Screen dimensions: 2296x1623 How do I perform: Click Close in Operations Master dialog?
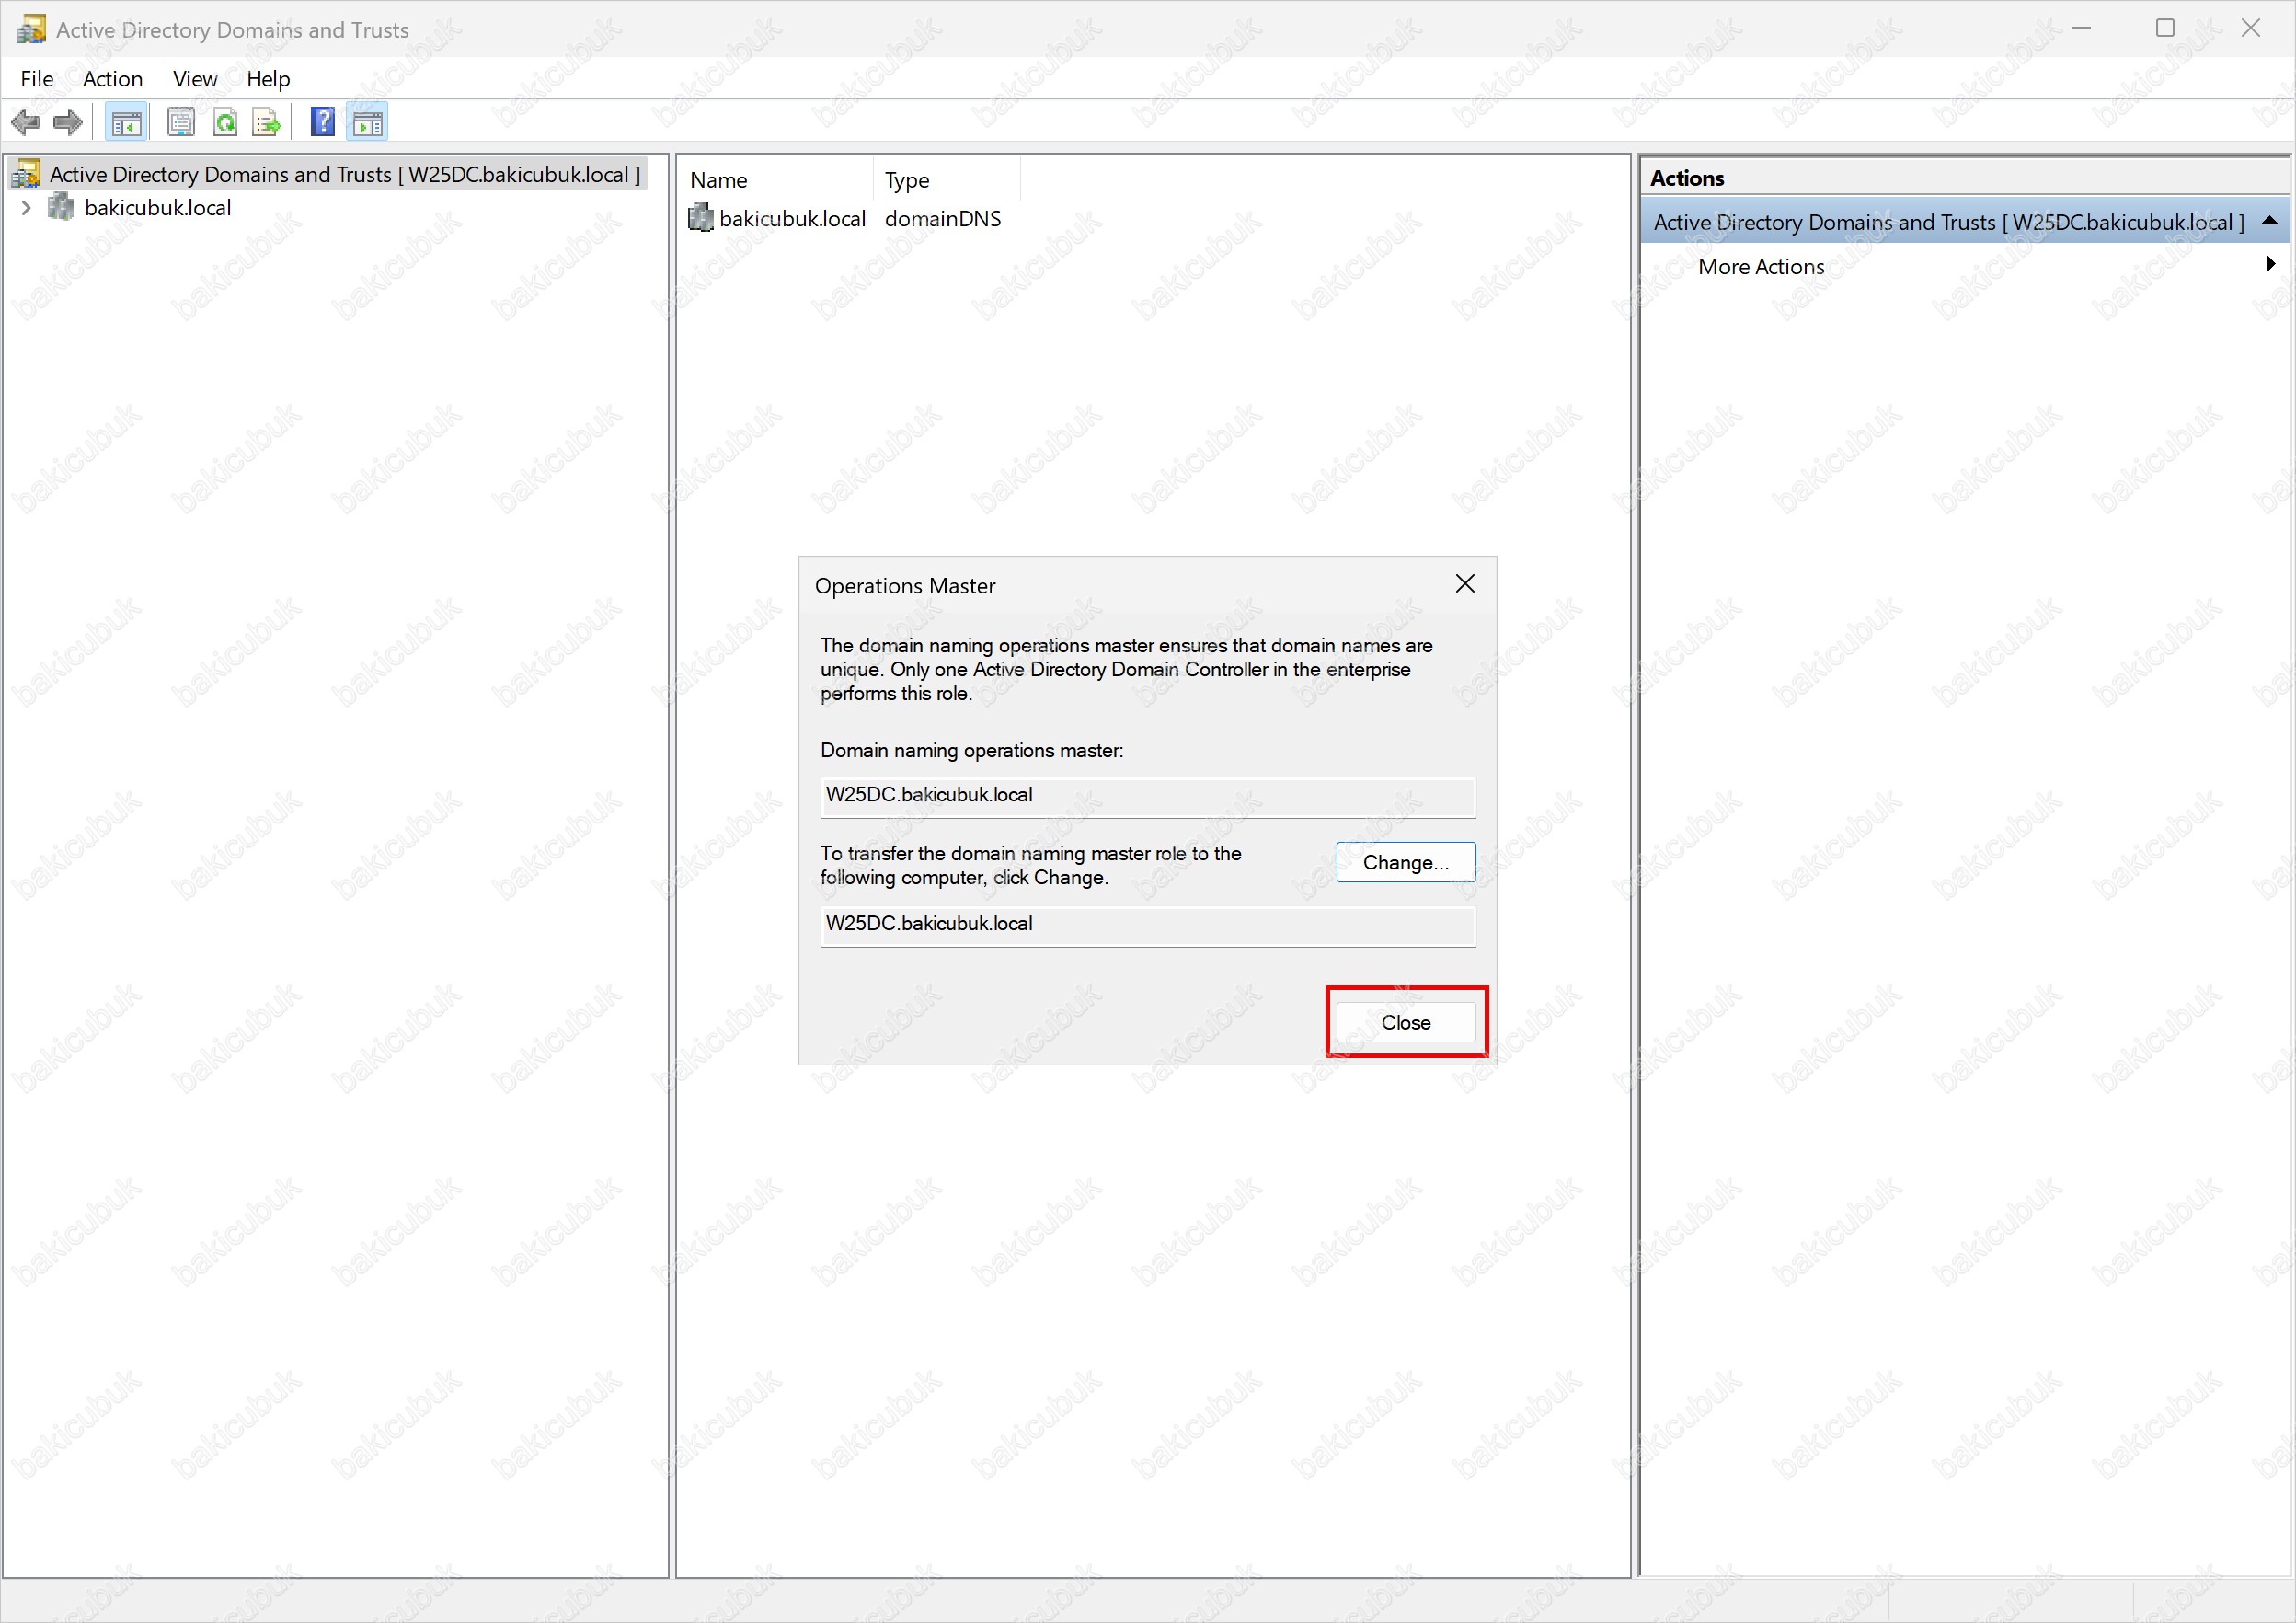point(1405,1022)
